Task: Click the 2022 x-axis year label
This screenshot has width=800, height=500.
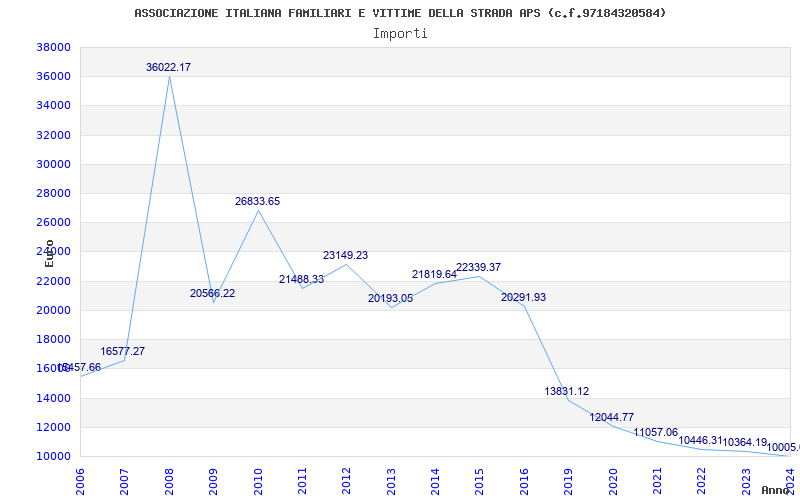Action: [702, 481]
